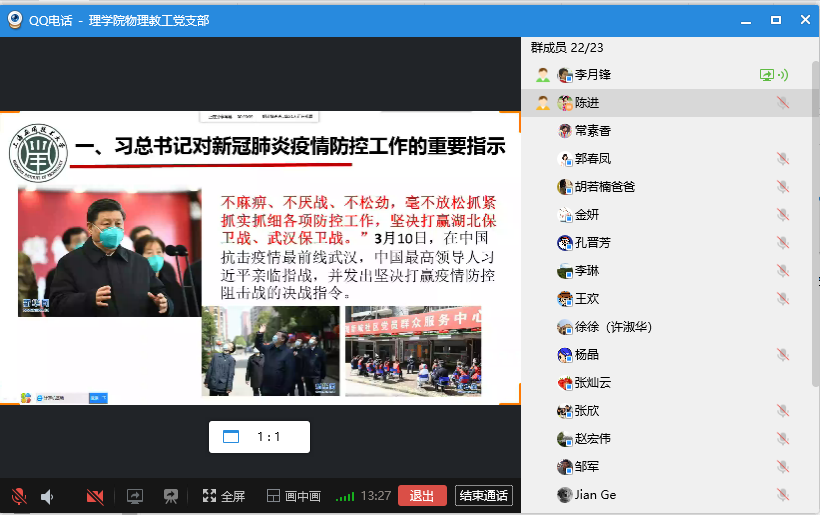Enter full screen with 全屏

(223, 496)
